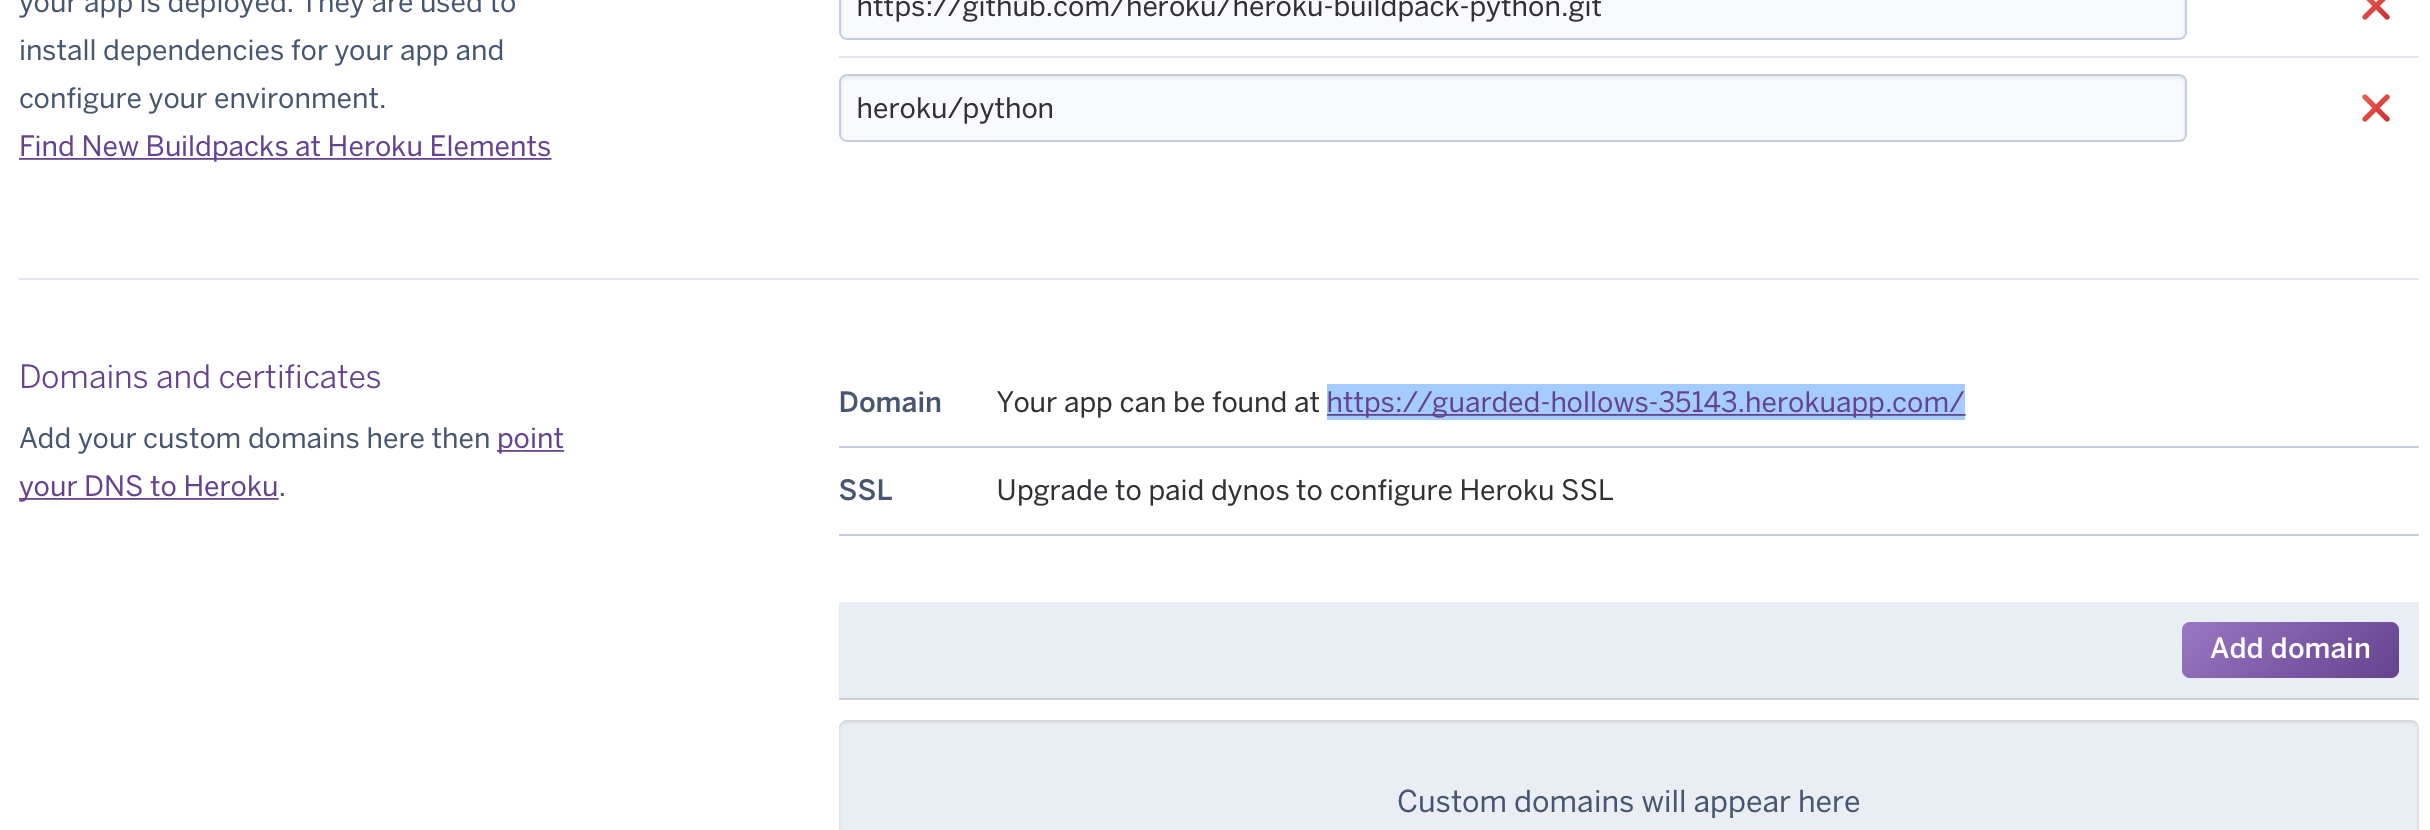The width and height of the screenshot is (2430, 830).
Task: Open the guarded-hollows-35143 herokuapp URL
Action: pos(1645,402)
